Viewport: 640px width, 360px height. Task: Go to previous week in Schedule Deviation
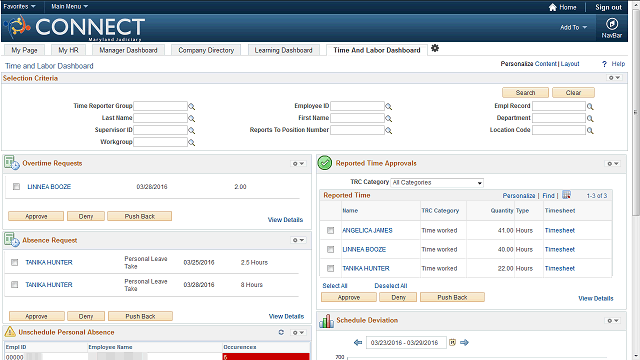(358, 342)
